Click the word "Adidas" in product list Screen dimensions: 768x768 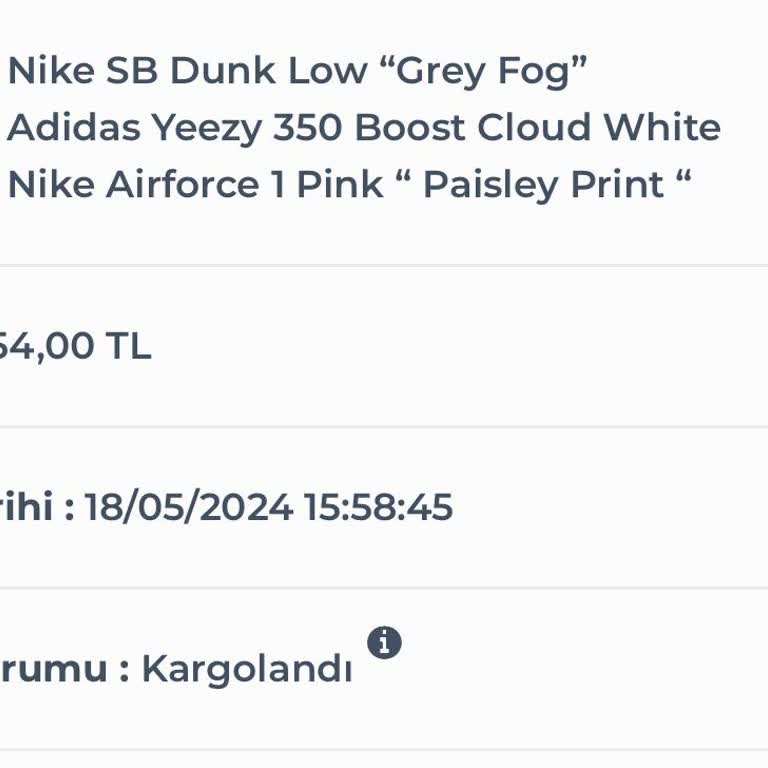click(x=73, y=128)
